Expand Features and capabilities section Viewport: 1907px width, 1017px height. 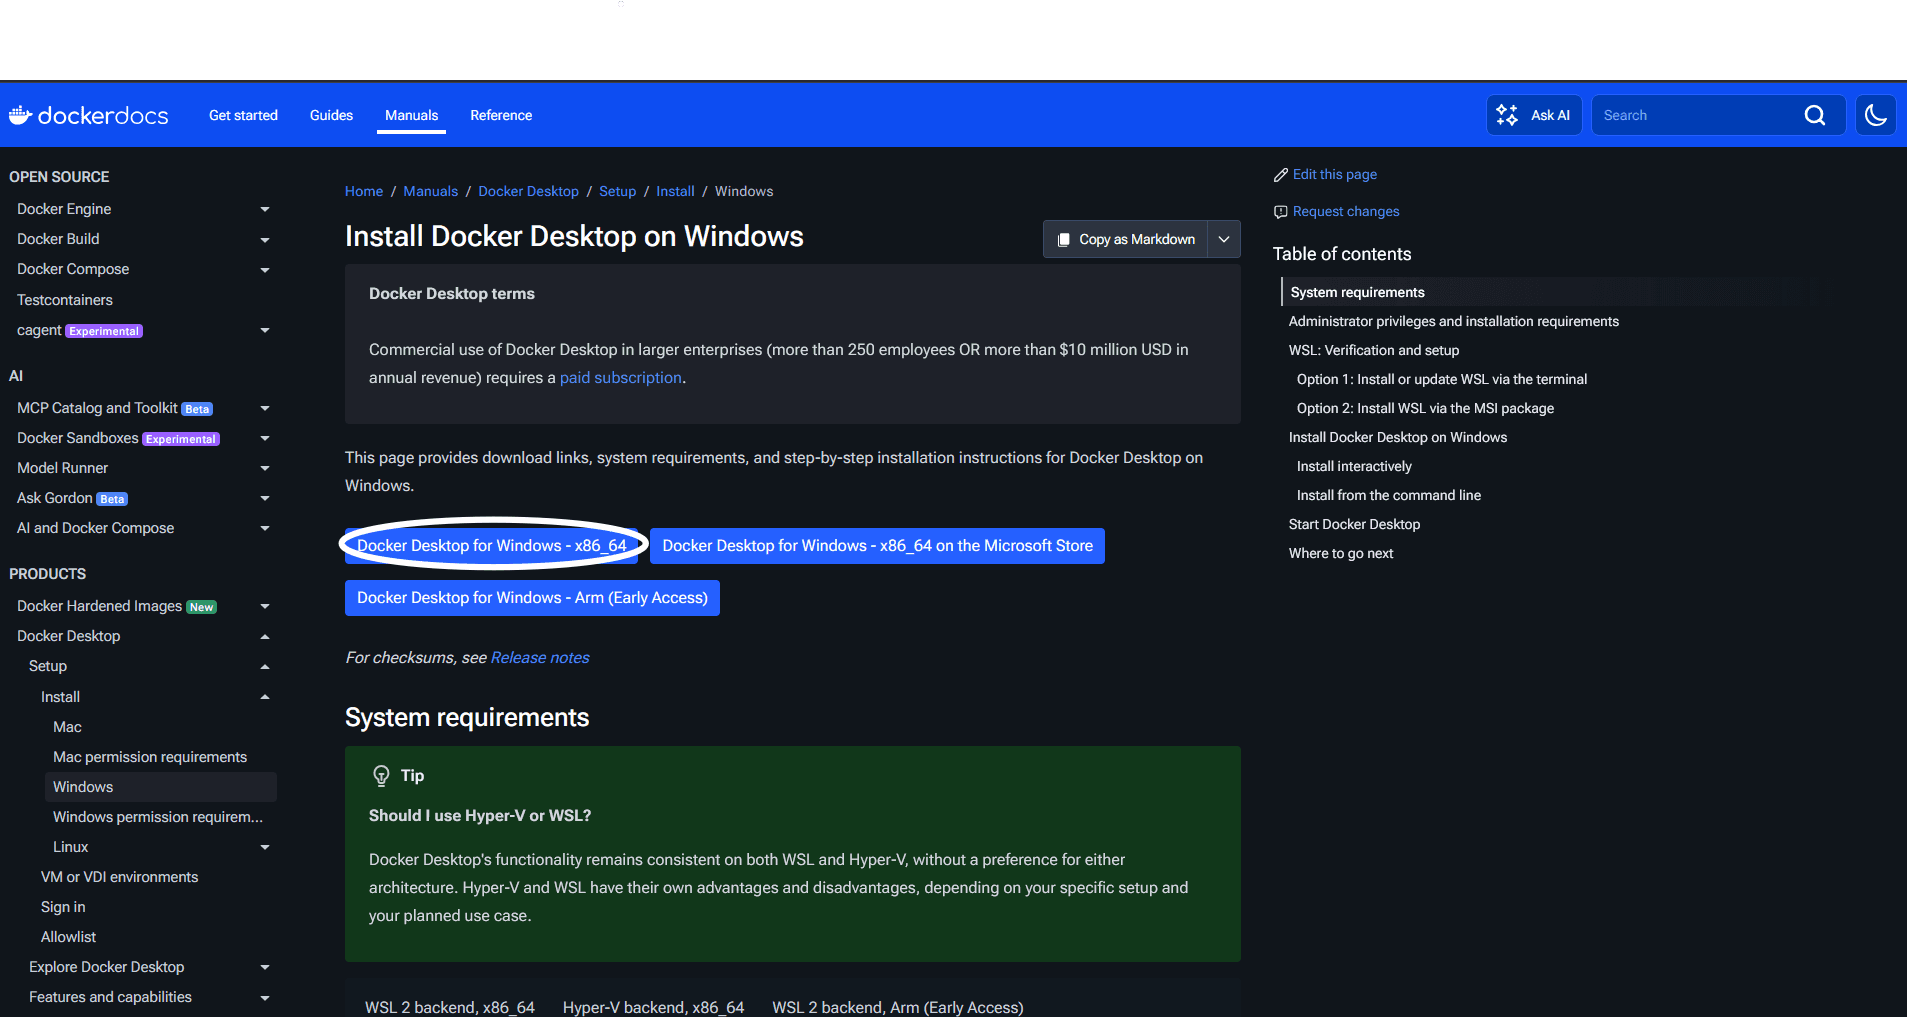[265, 997]
